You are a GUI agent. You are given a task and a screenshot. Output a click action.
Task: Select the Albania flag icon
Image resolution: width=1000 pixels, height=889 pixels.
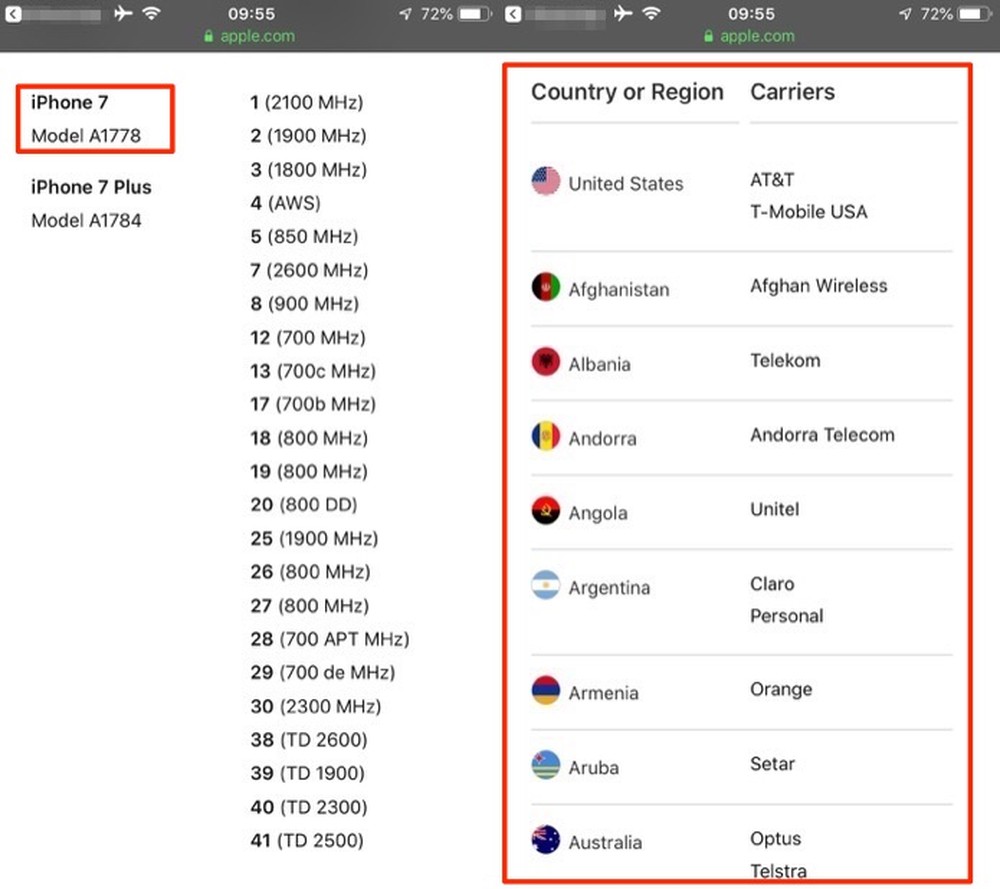[x=545, y=361]
